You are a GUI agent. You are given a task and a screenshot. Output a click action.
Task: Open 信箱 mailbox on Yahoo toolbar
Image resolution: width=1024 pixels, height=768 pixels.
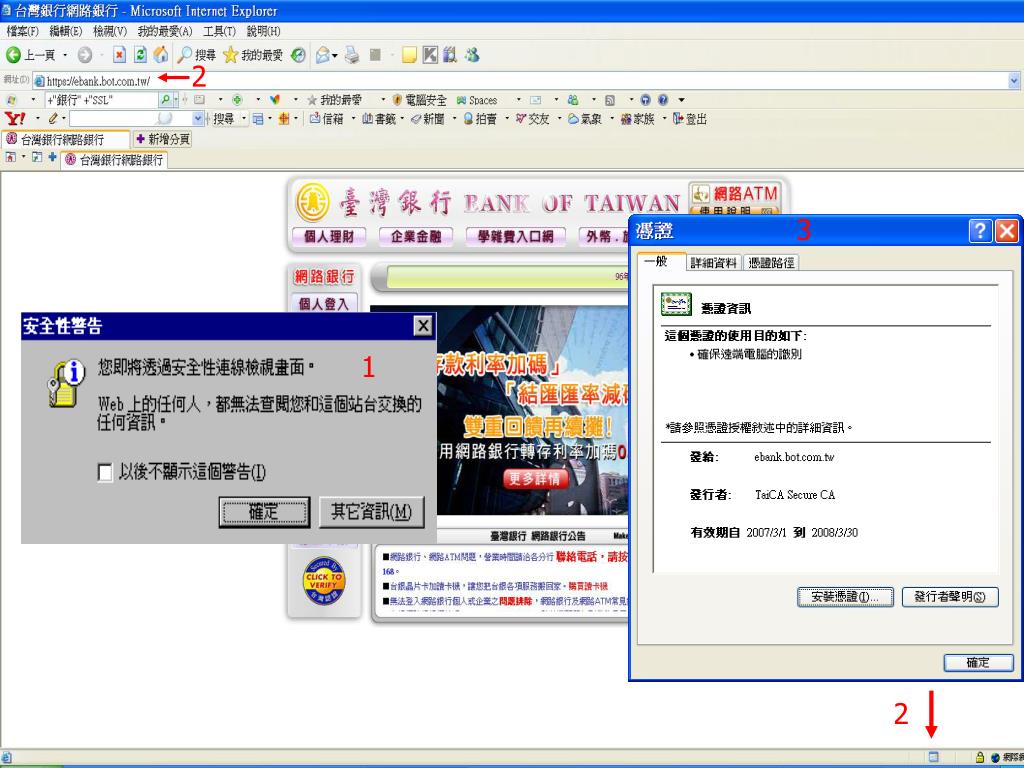[326, 119]
